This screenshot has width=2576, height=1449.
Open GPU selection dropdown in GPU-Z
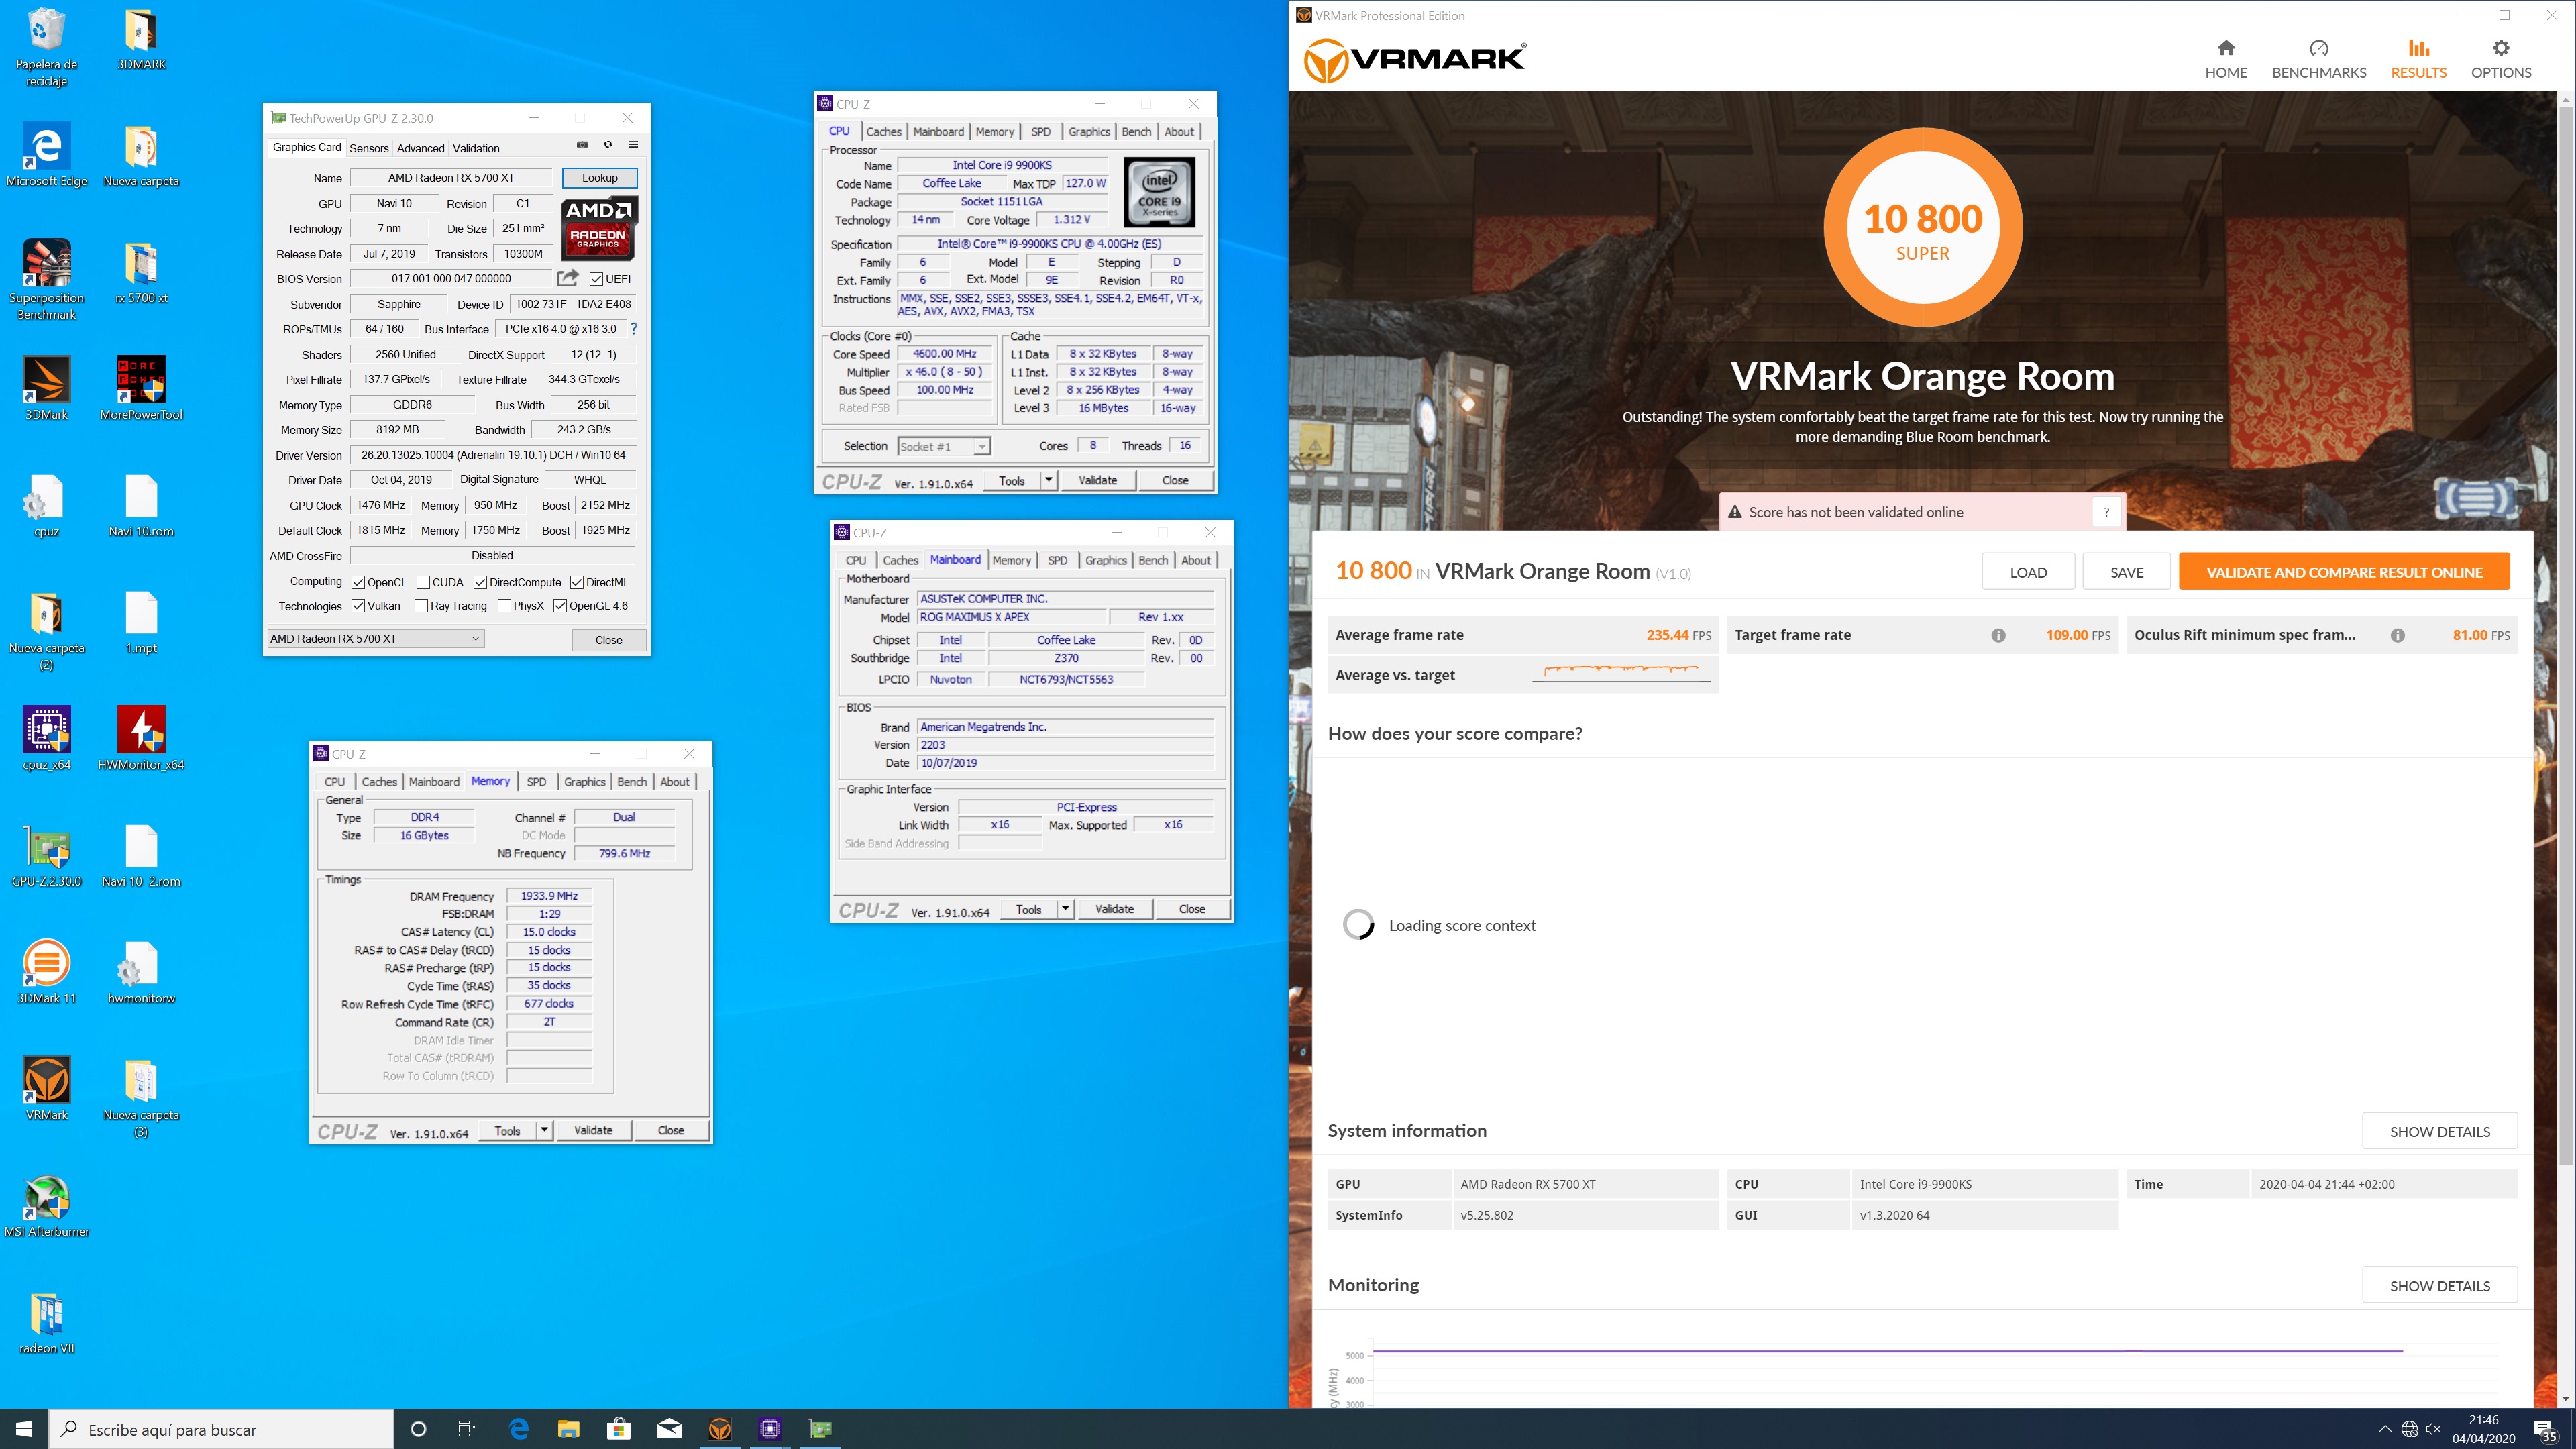pos(375,638)
